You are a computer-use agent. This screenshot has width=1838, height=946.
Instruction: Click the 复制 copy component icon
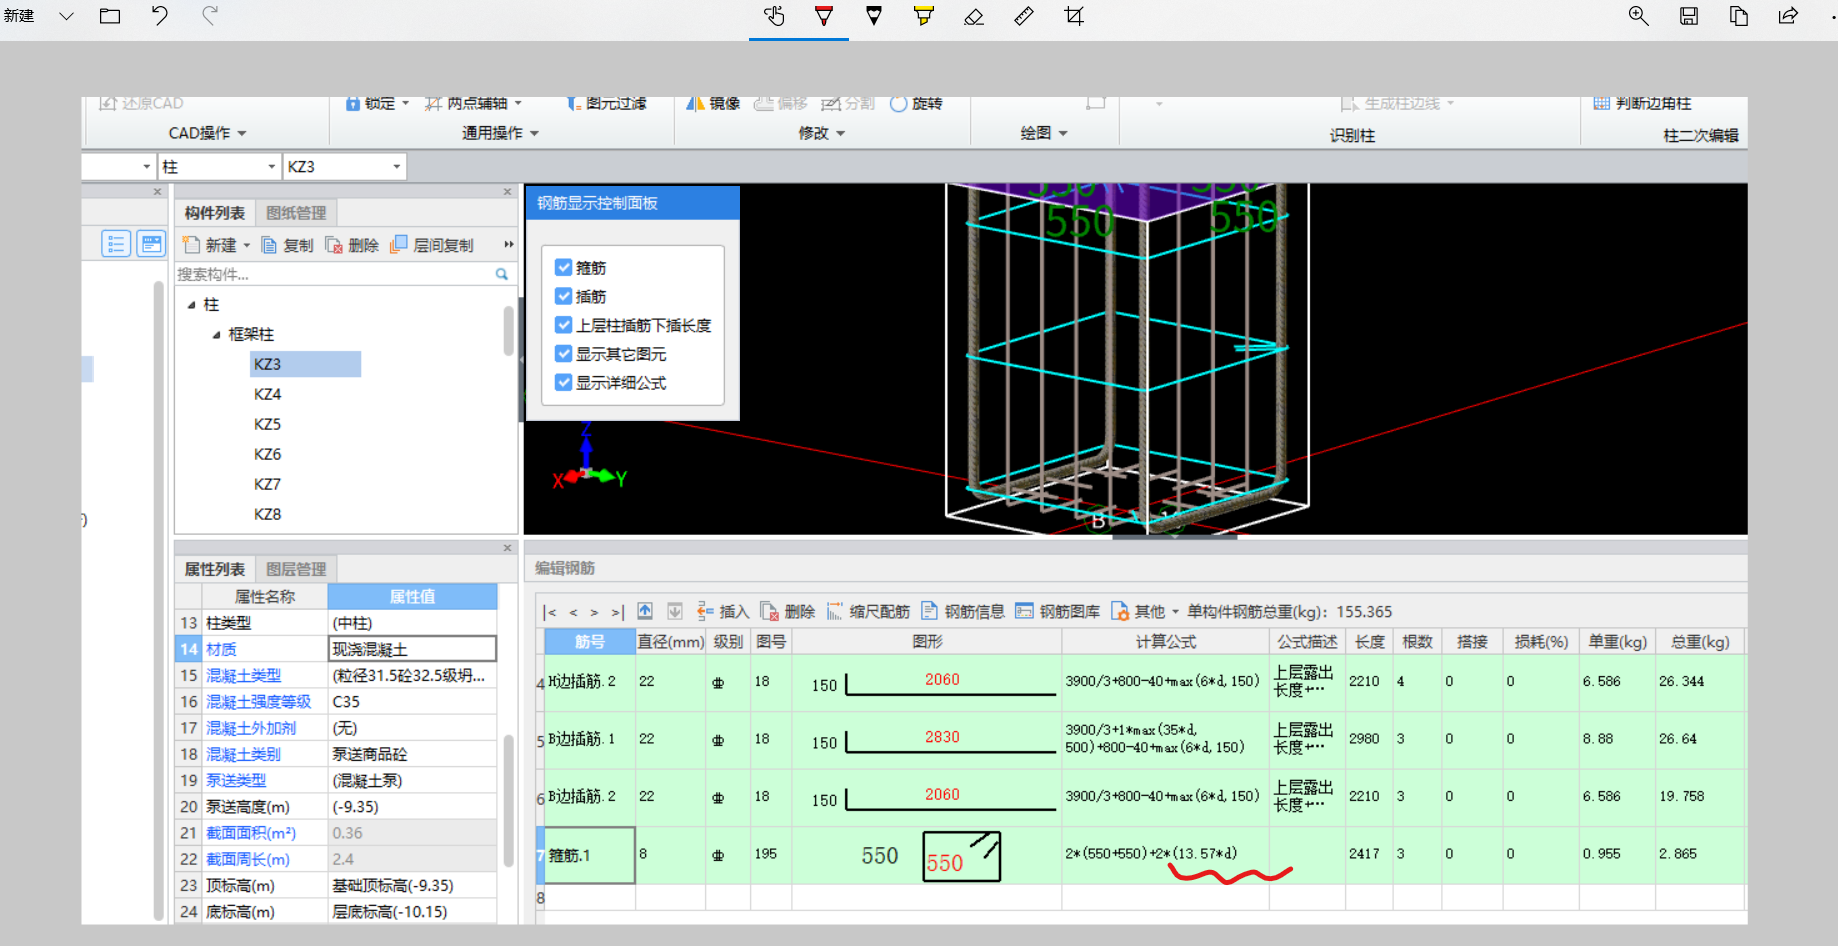pyautogui.click(x=287, y=245)
